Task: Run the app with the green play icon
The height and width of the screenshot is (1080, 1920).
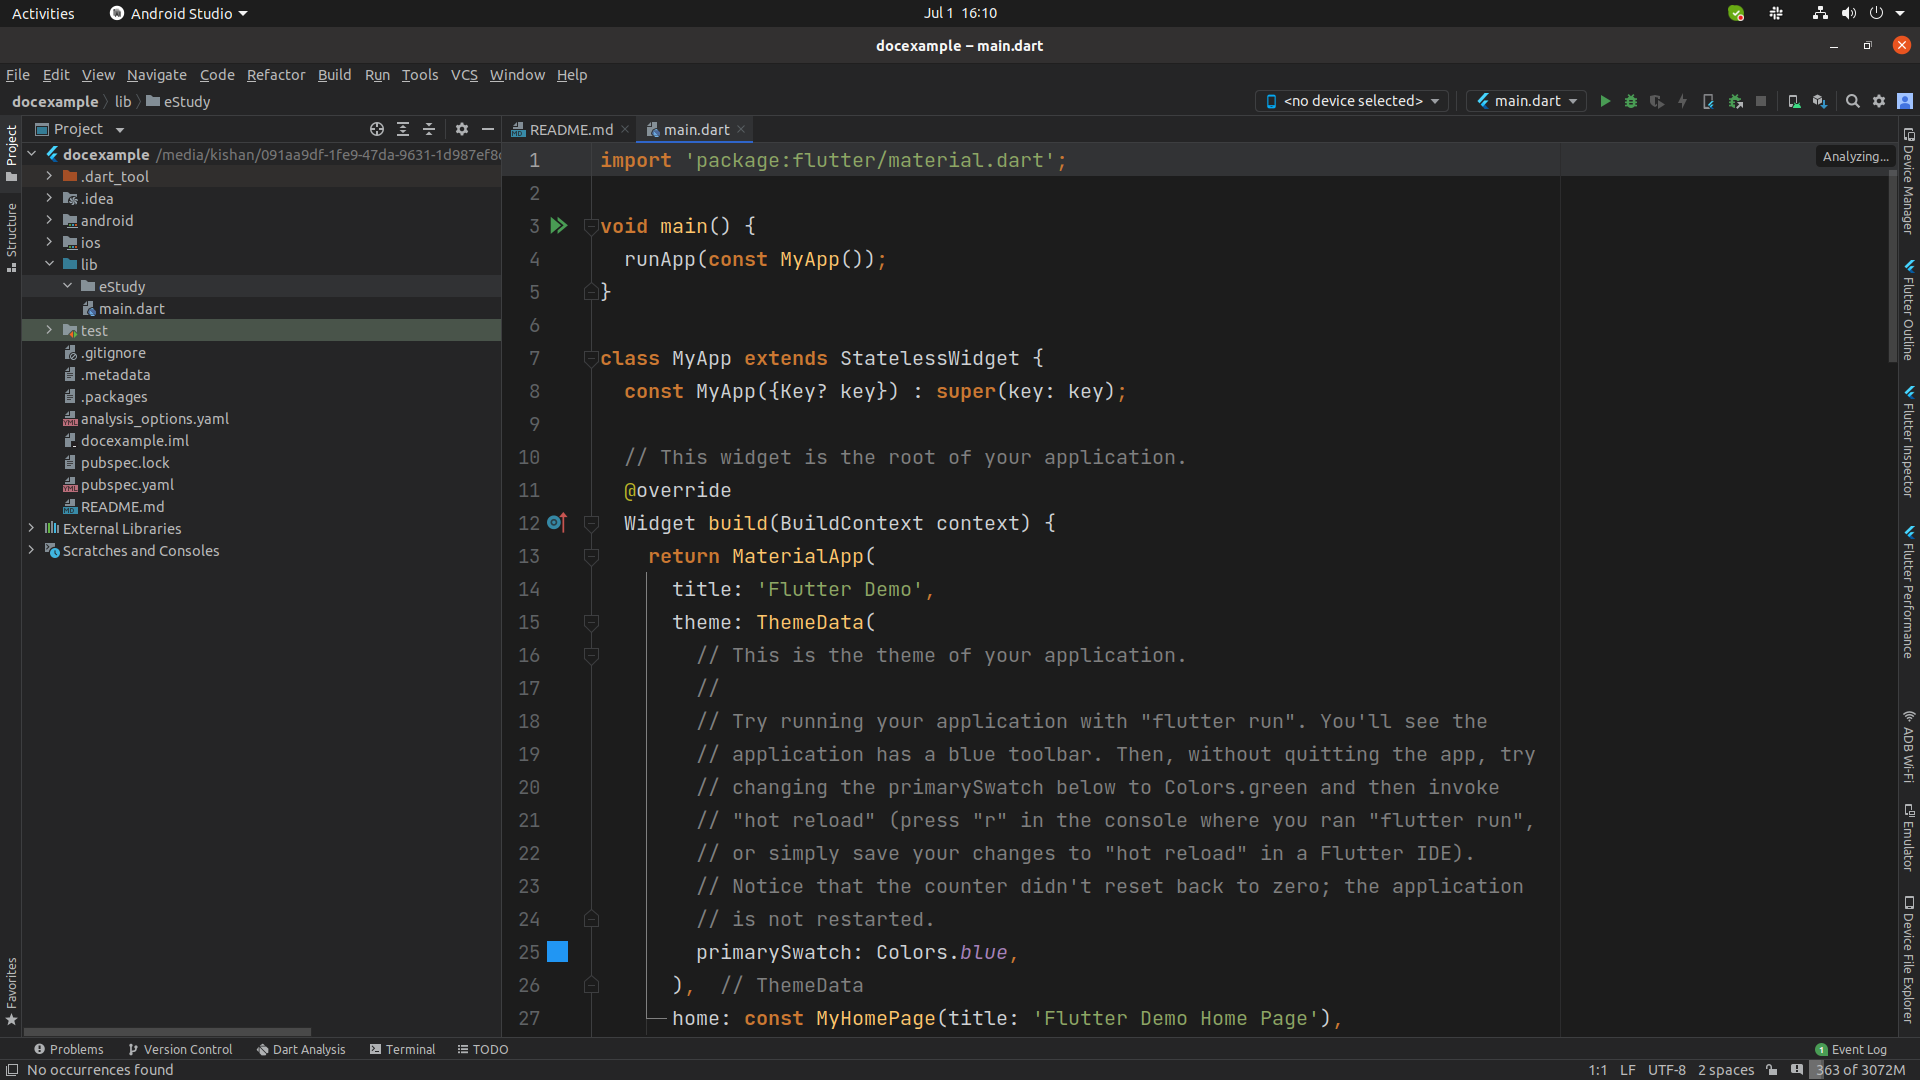Action: 1605,101
